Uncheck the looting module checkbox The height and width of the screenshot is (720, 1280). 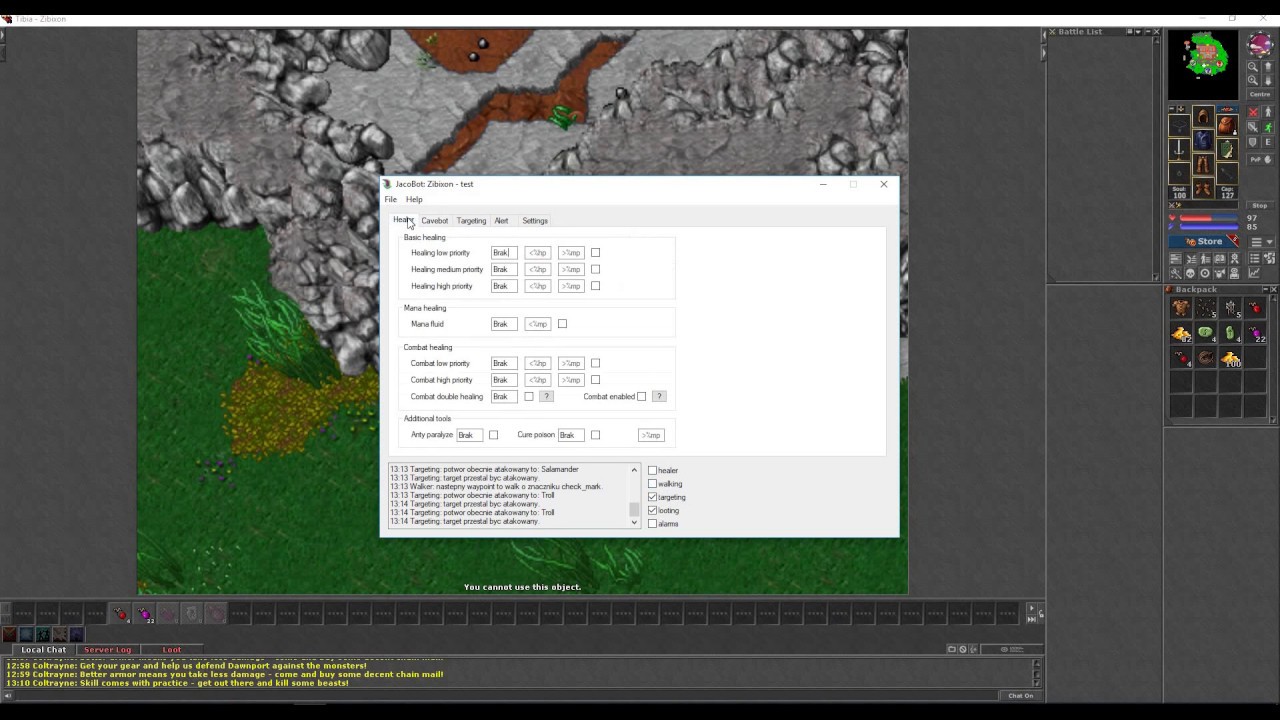point(653,511)
